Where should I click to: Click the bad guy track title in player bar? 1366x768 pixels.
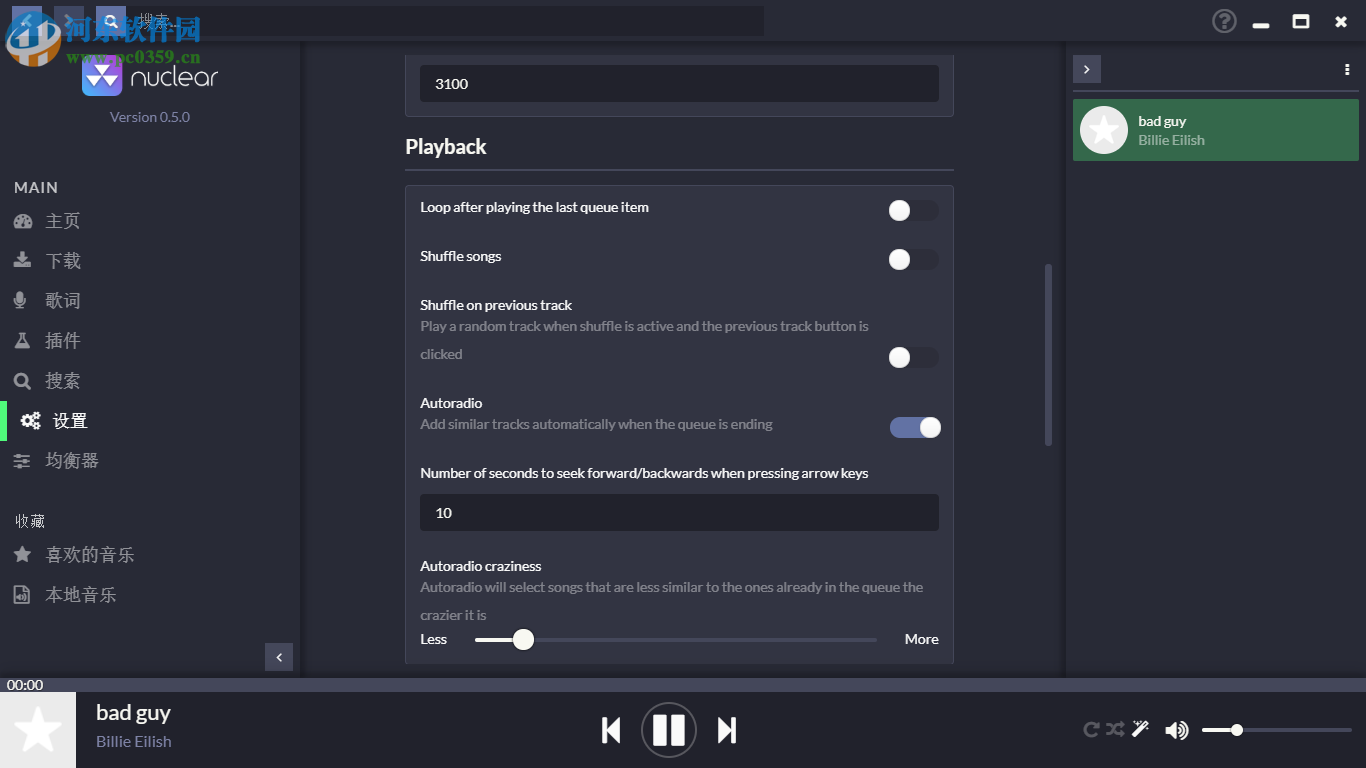coord(133,713)
